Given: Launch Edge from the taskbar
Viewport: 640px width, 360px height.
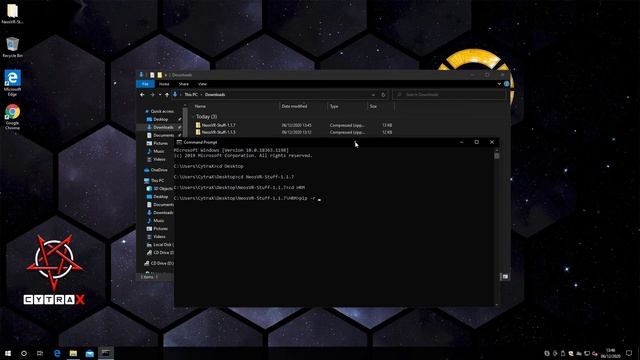Looking at the screenshot, I should coord(57,353).
